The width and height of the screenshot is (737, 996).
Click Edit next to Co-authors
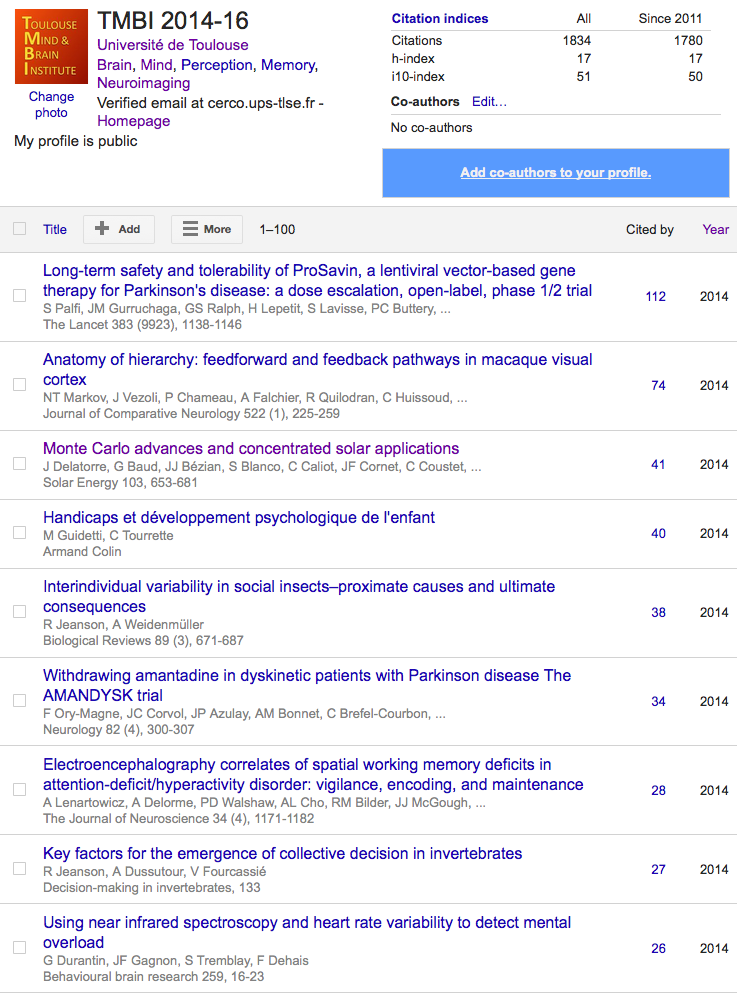tap(489, 102)
